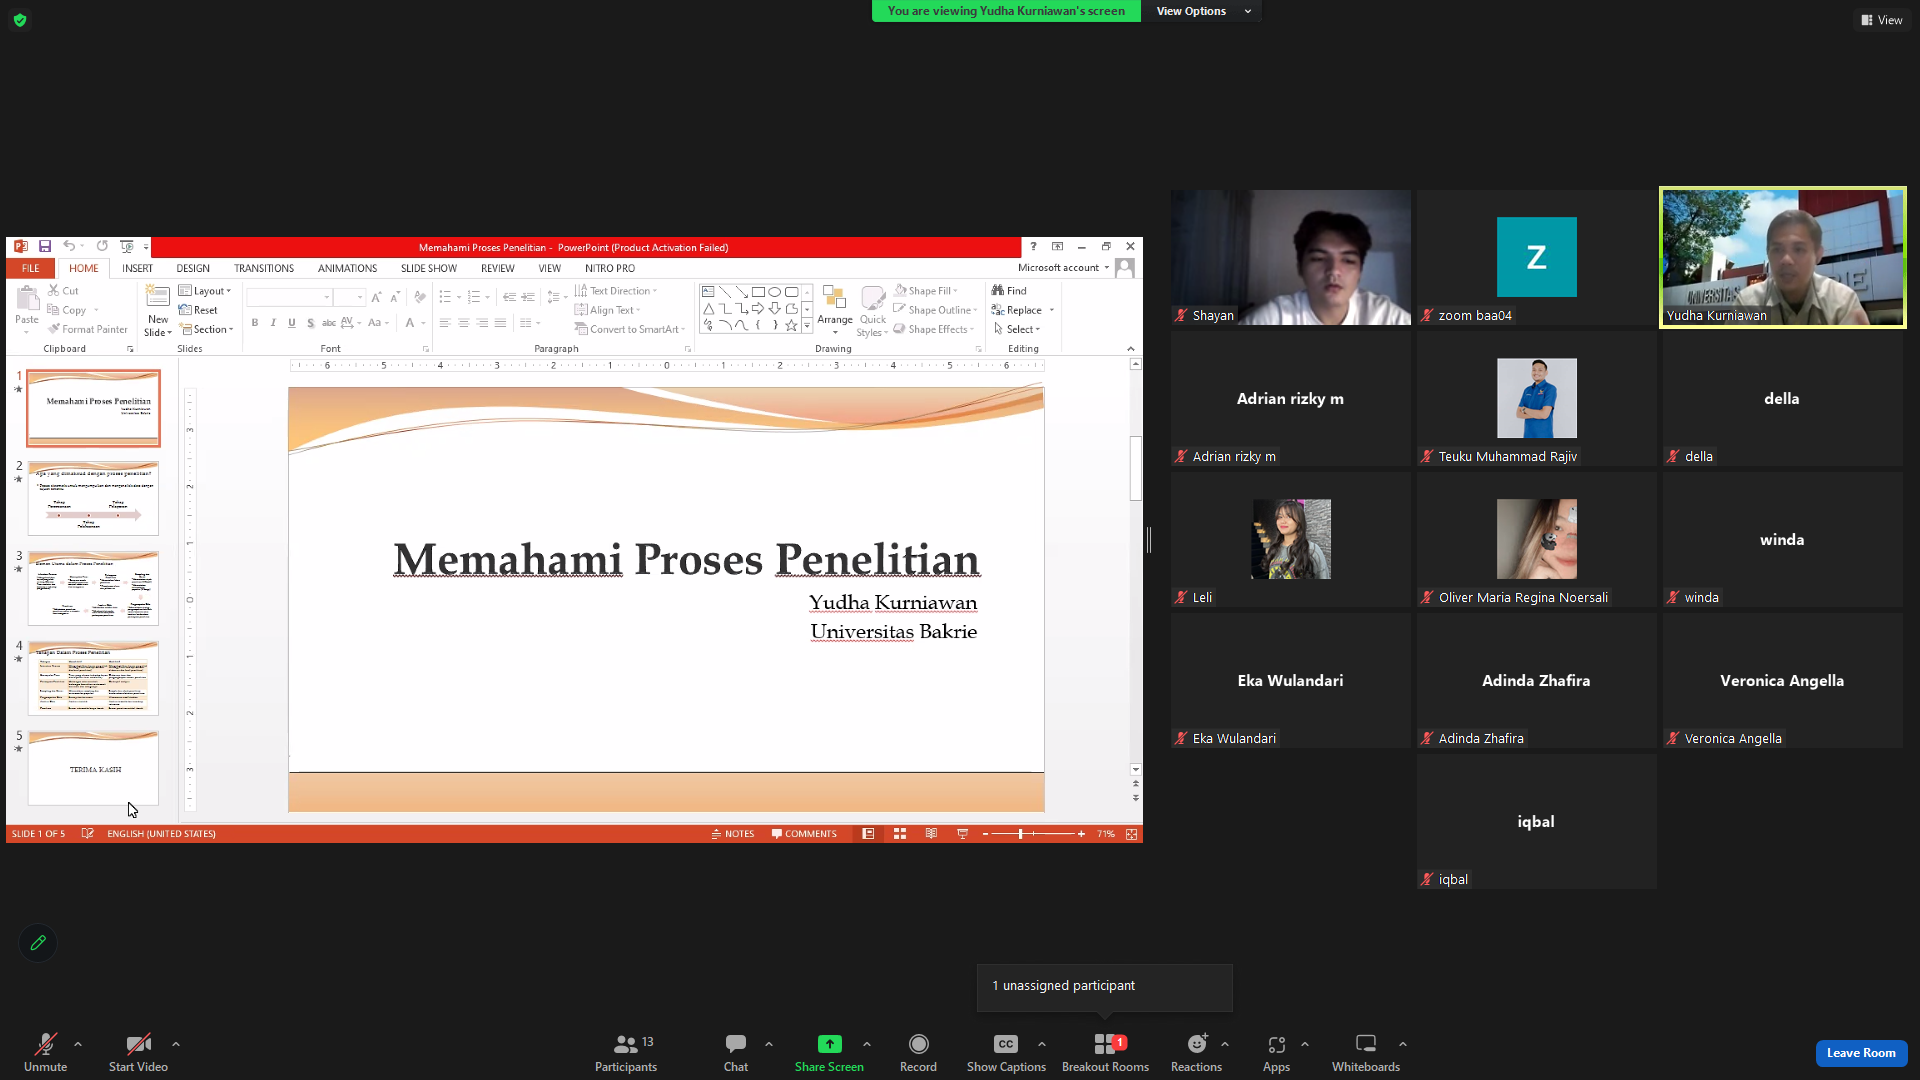Screen dimensions: 1920x1080
Task: Expand caption options arrow beside Show Captions
Action: [x=1042, y=1044]
